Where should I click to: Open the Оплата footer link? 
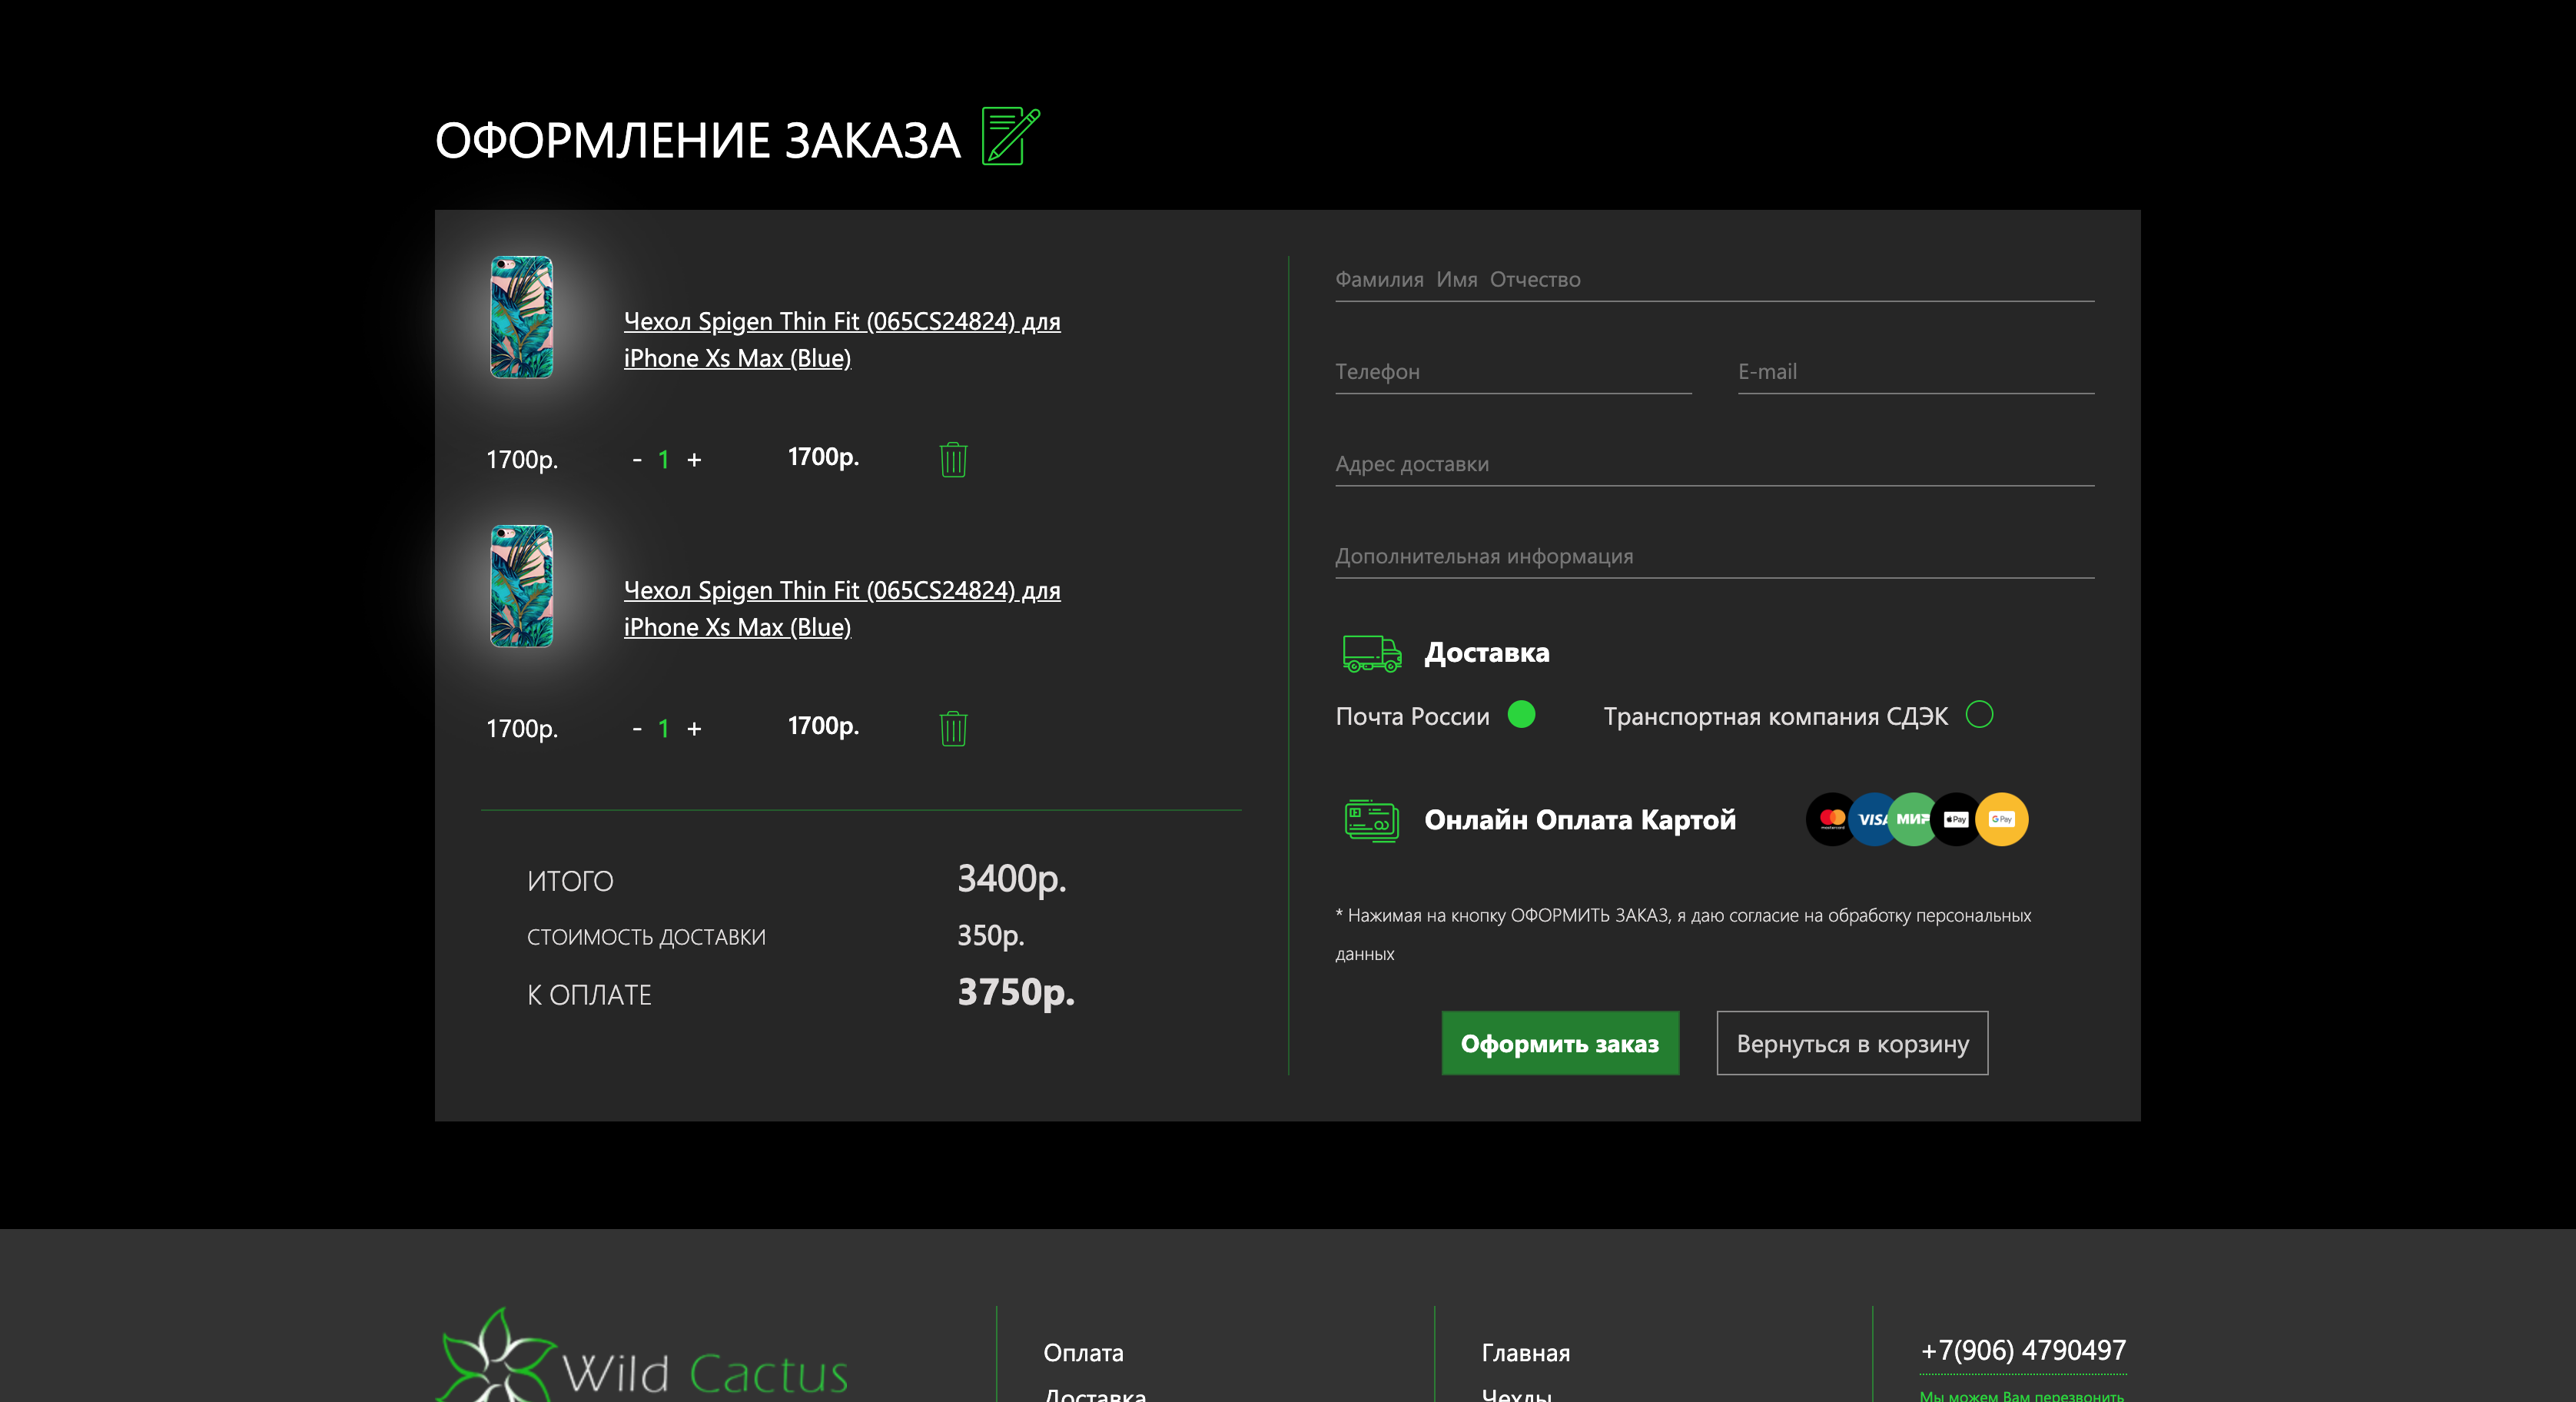point(1083,1352)
